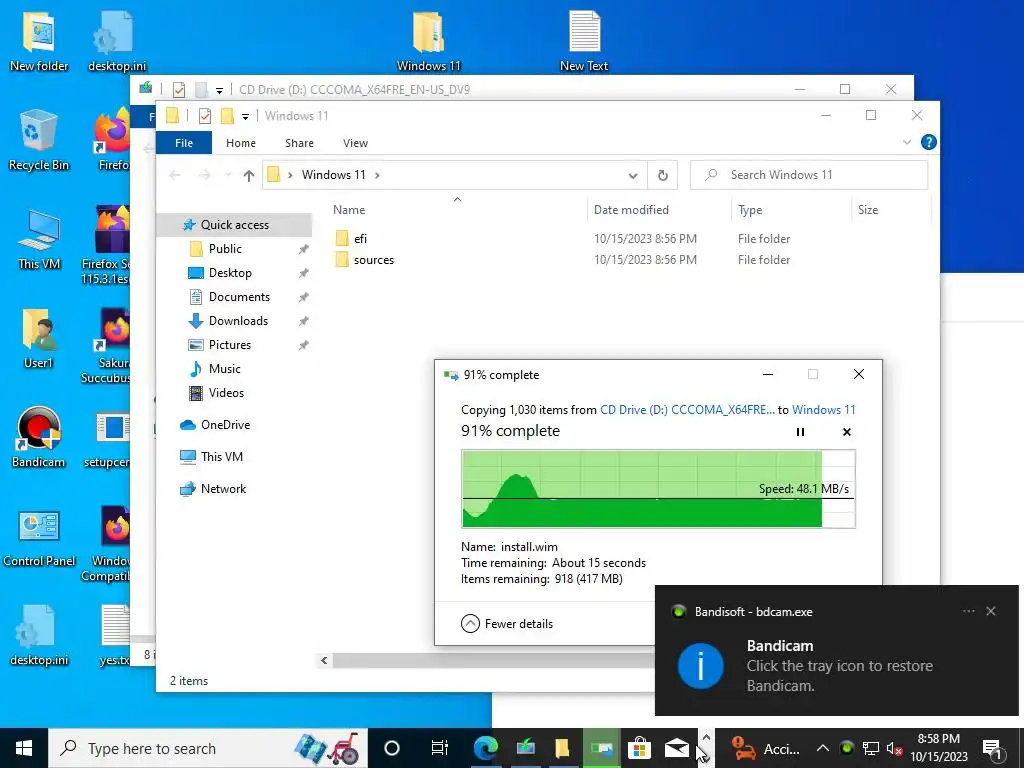The image size is (1024, 768).
Task: Click the Search Windows 11 box
Action: pyautogui.click(x=808, y=175)
